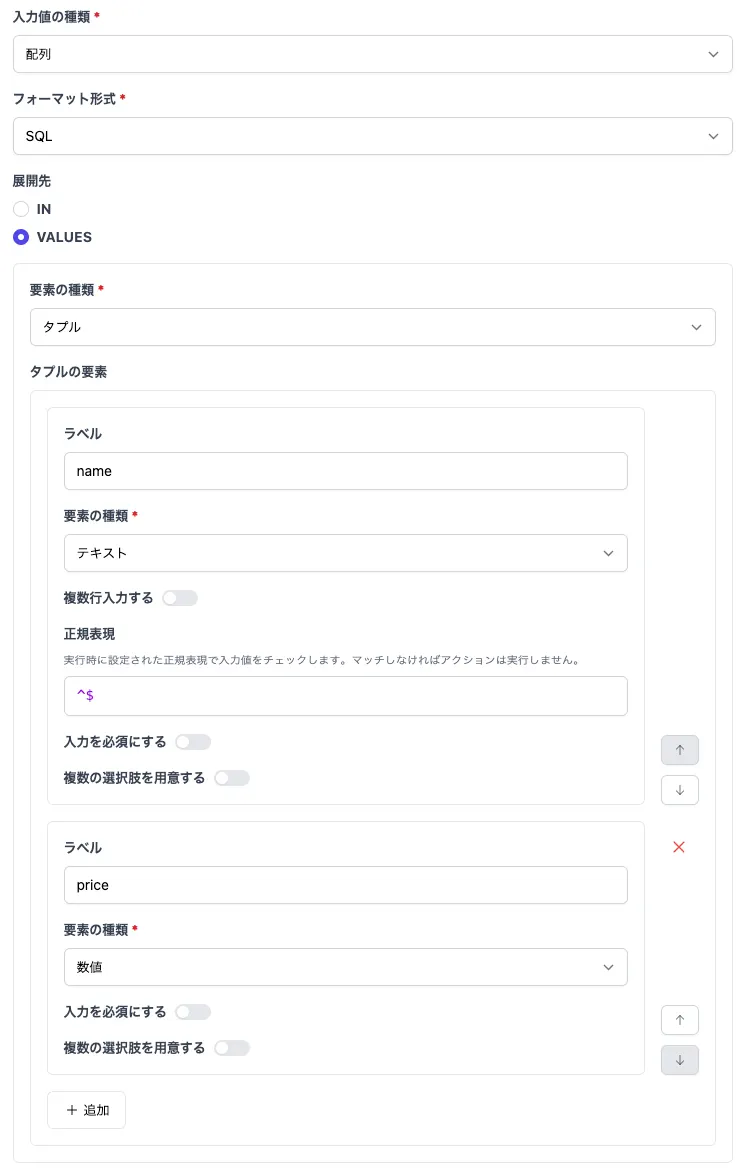
Task: Open the 入力値の種類 dropdown showing 配列
Action: tap(372, 54)
